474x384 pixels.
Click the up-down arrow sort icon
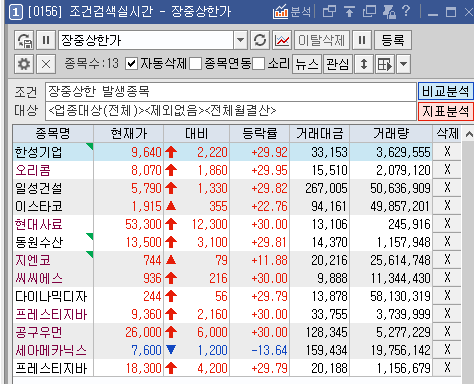[364, 64]
